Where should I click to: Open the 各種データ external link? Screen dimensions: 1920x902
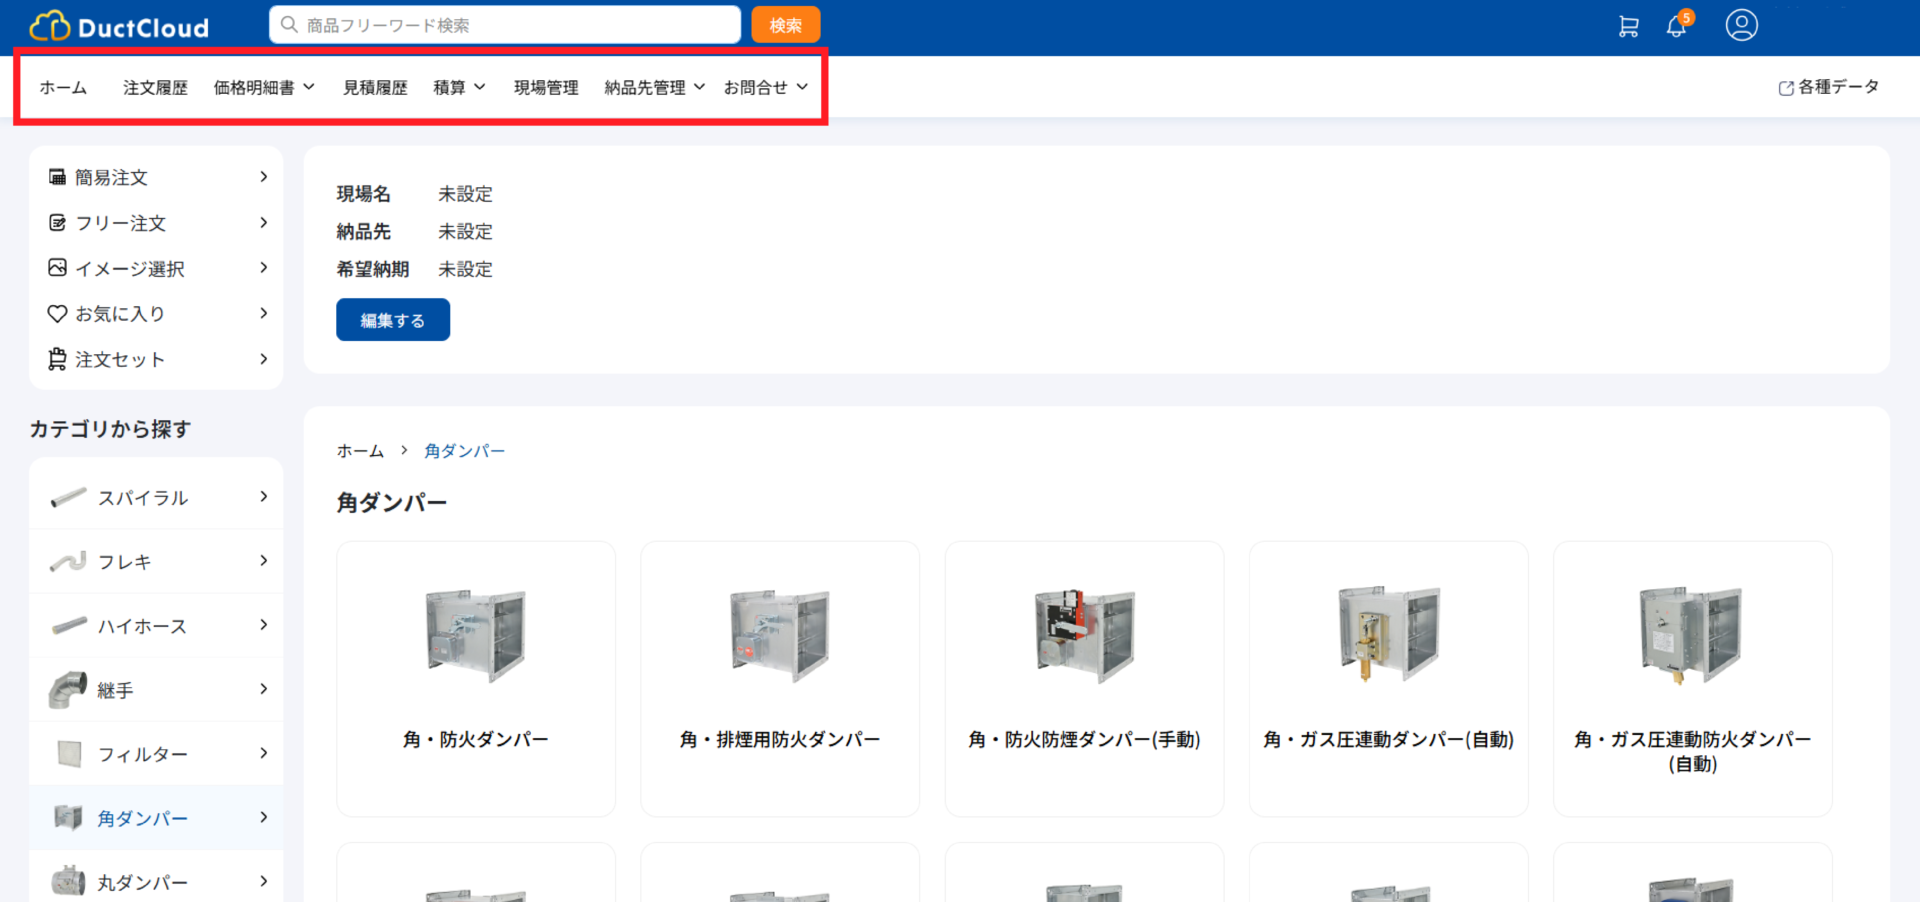[x=1828, y=87]
